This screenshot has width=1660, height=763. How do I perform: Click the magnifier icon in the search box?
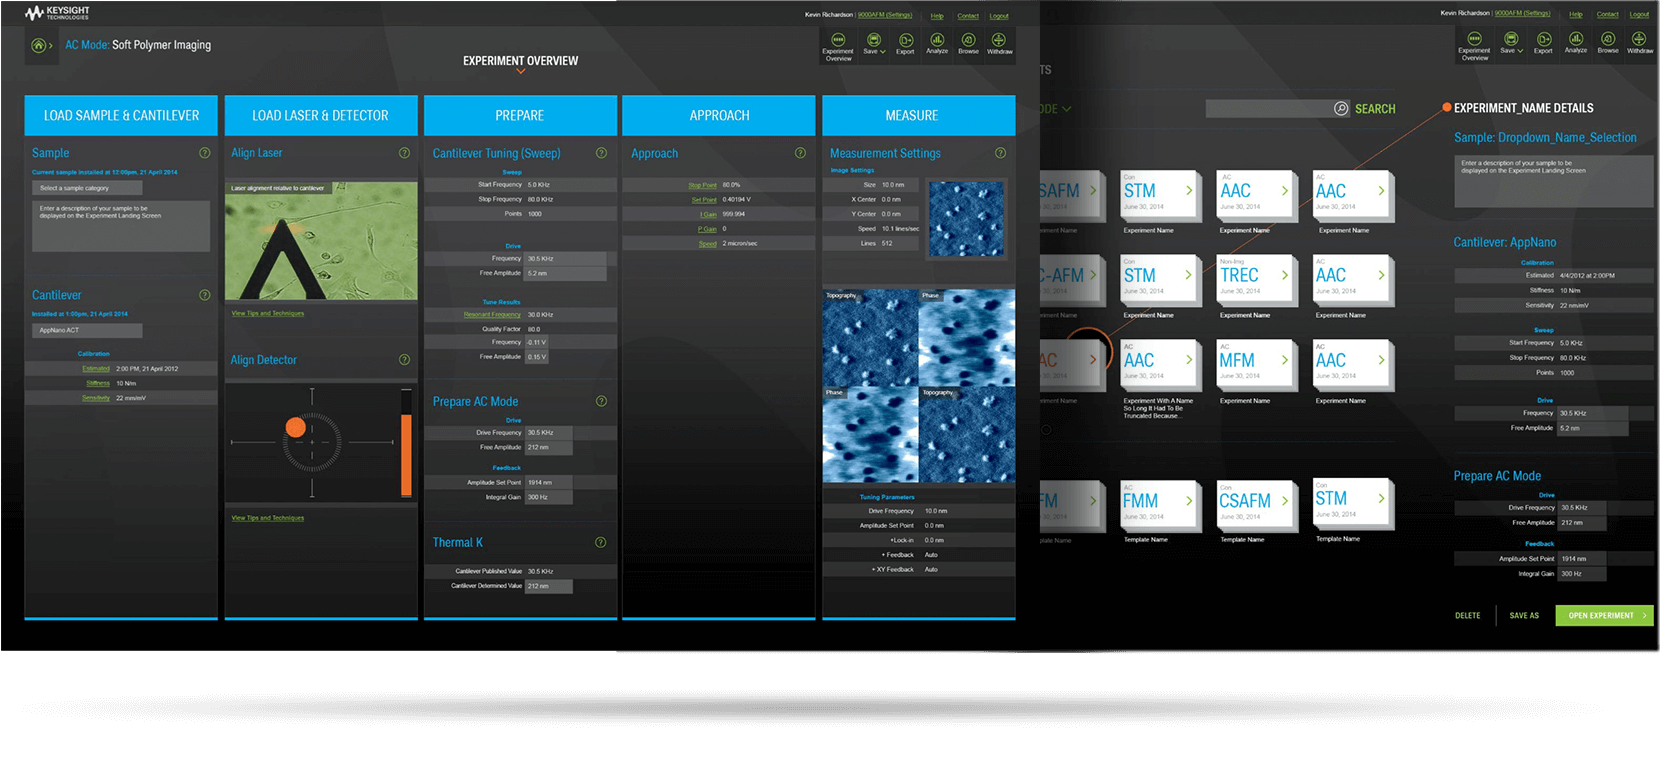pyautogui.click(x=1341, y=108)
